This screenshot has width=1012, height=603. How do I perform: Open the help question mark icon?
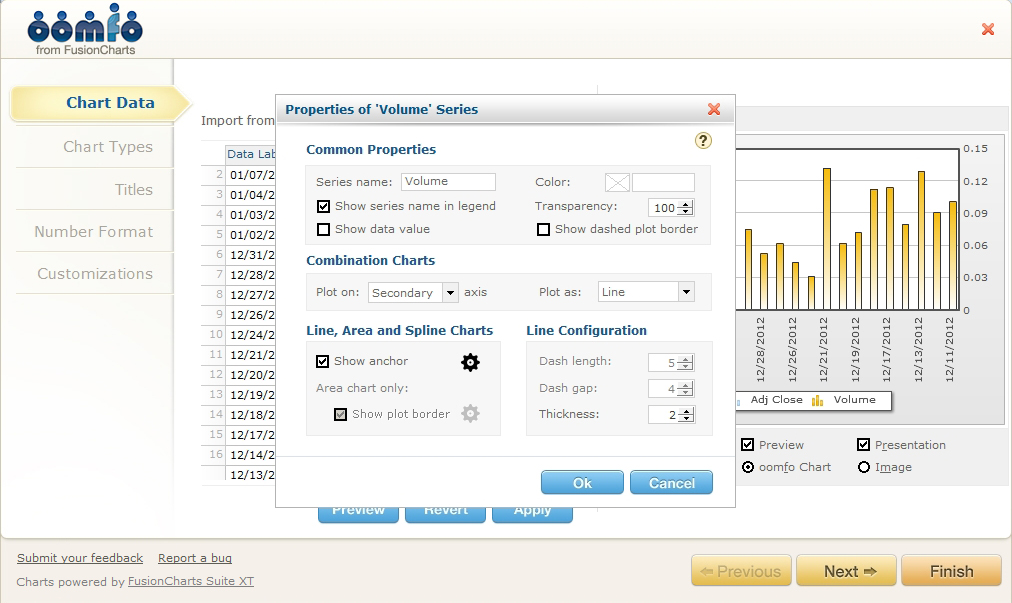tap(703, 141)
